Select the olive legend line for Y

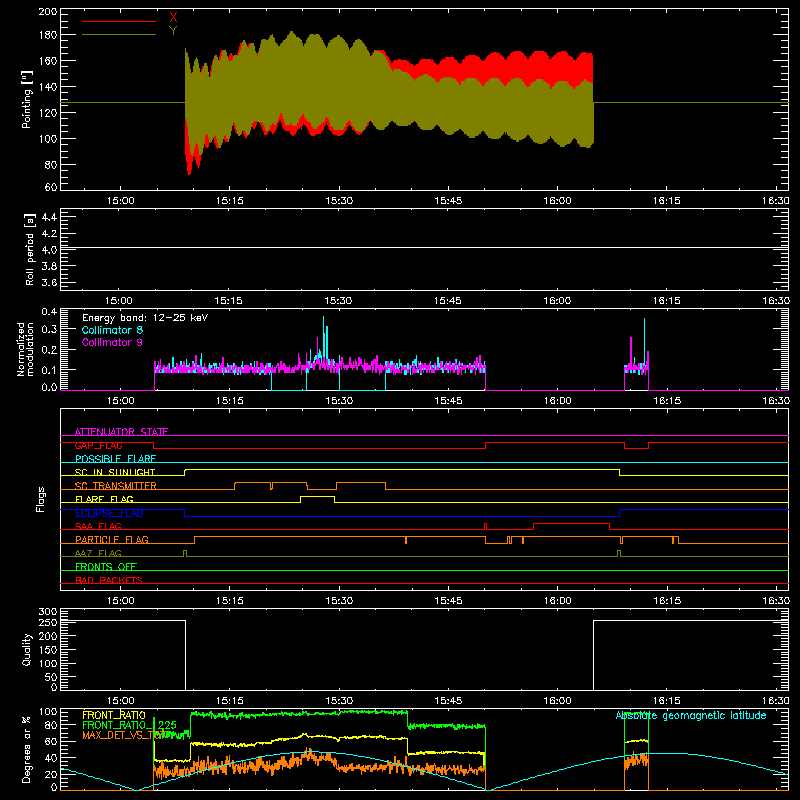coord(119,34)
